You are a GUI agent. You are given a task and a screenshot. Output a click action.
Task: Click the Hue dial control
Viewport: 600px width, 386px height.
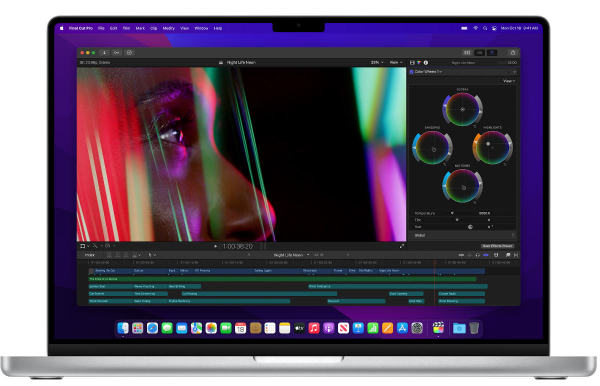pyautogui.click(x=470, y=227)
